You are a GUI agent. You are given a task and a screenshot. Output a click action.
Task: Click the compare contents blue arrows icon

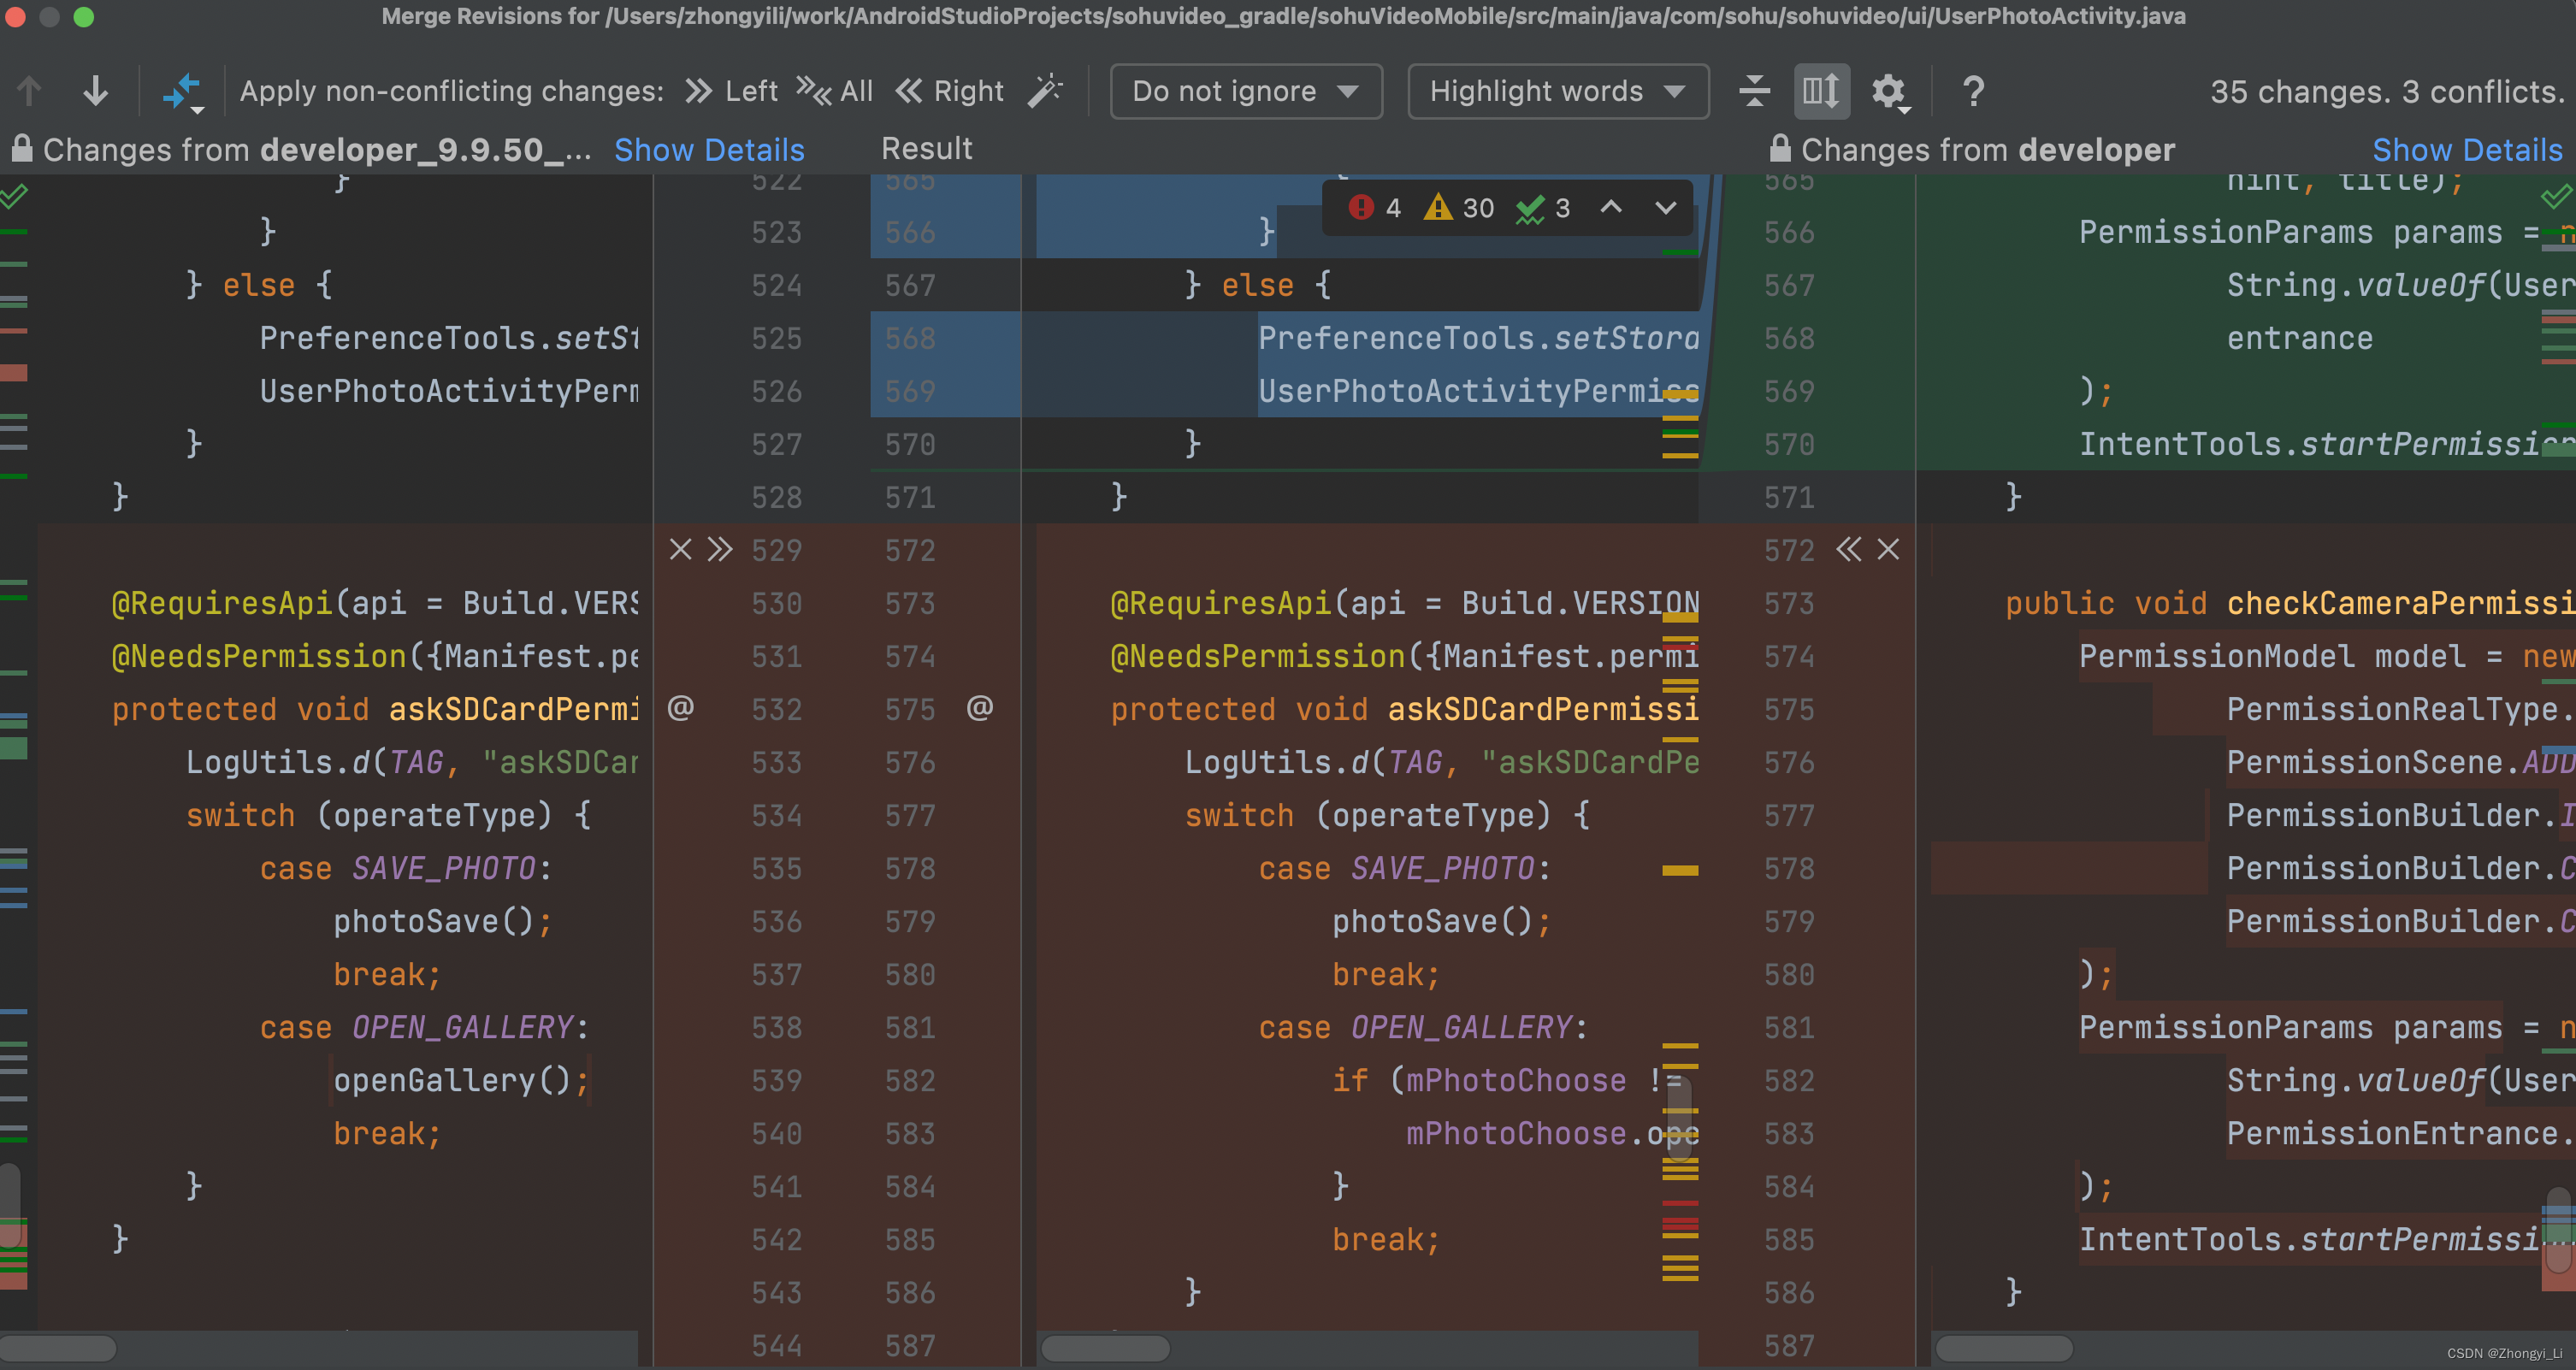(x=182, y=91)
